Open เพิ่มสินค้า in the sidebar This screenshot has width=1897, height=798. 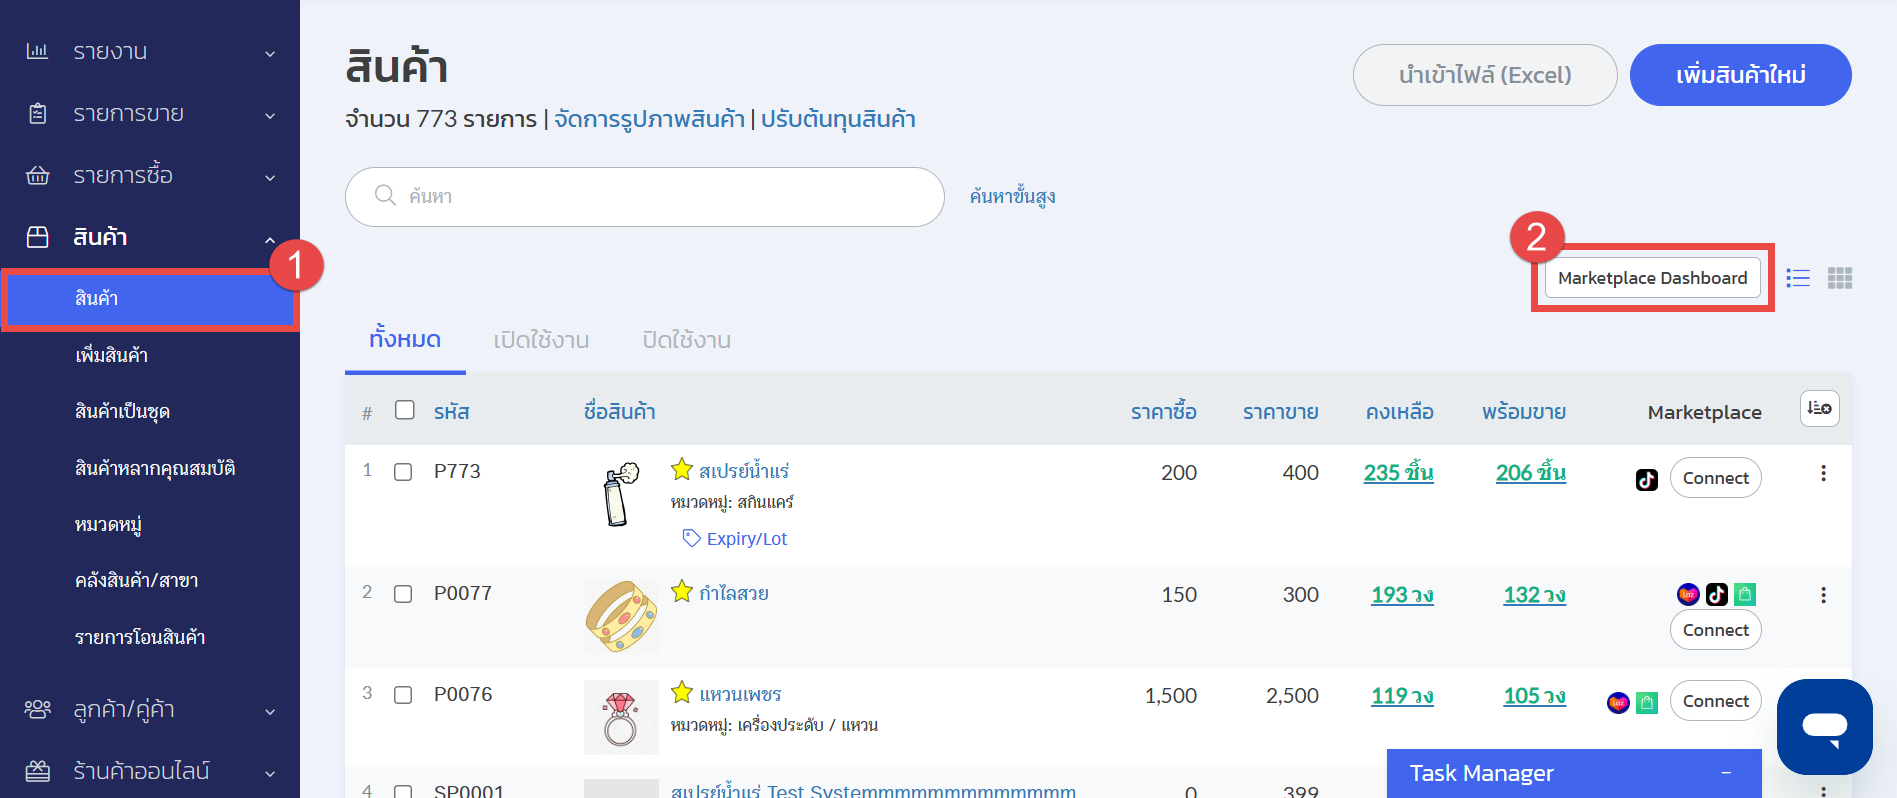coord(112,355)
